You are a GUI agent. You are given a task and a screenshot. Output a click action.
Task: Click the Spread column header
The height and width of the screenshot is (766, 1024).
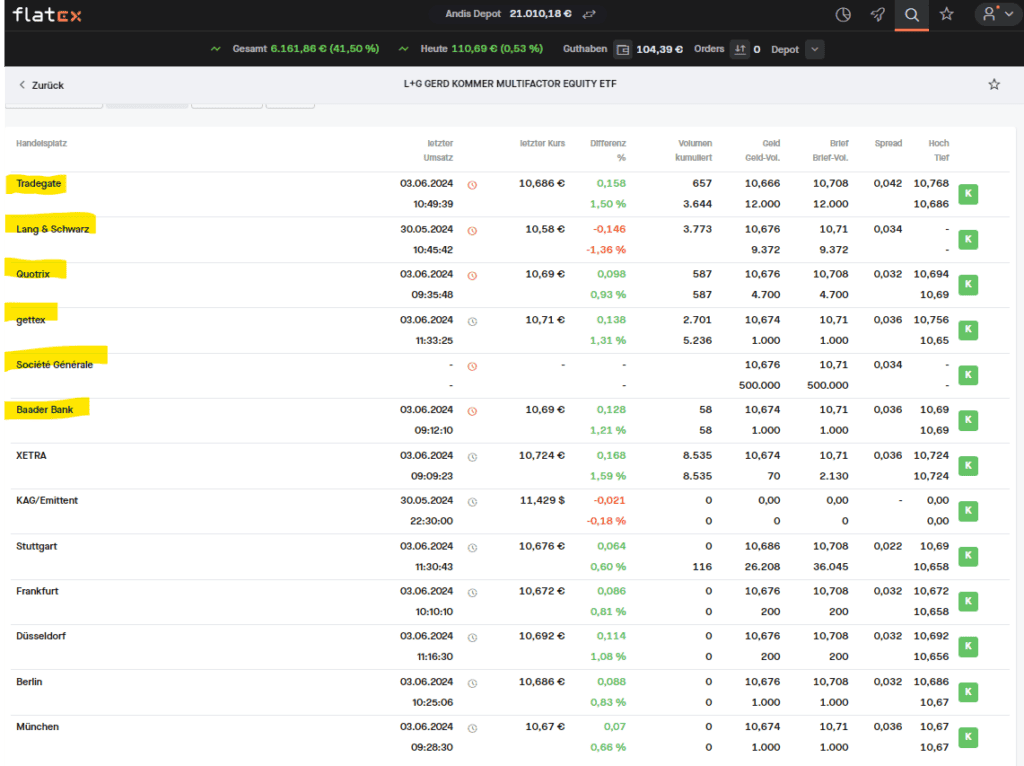[888, 144]
